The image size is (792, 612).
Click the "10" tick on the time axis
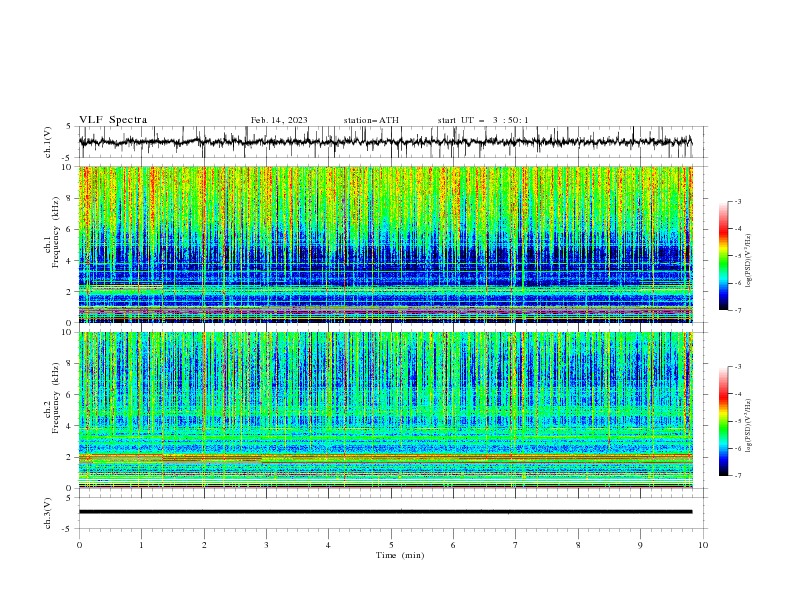coord(703,545)
